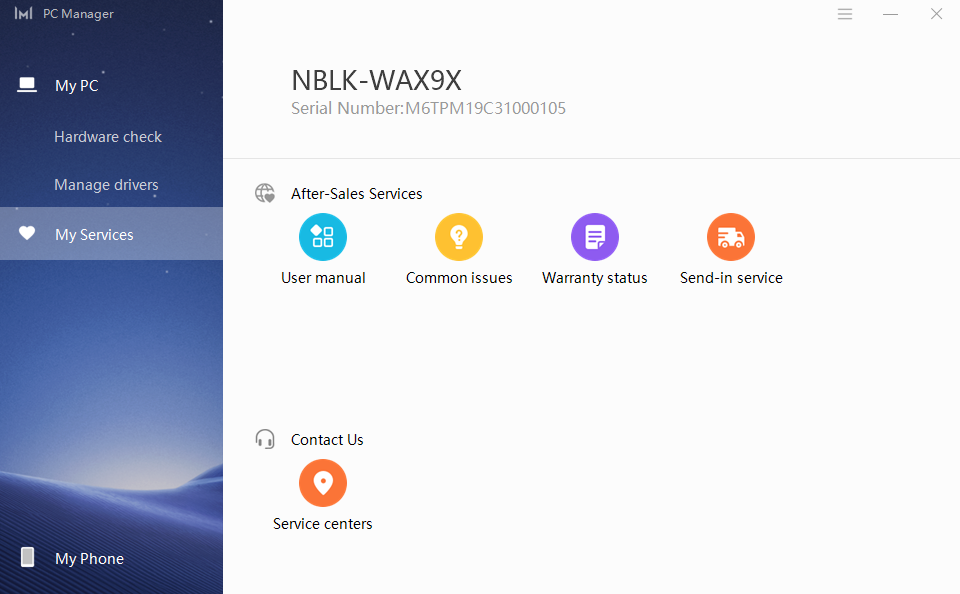Click the phone icon beside My Phone
The height and width of the screenshot is (594, 960).
click(x=28, y=557)
